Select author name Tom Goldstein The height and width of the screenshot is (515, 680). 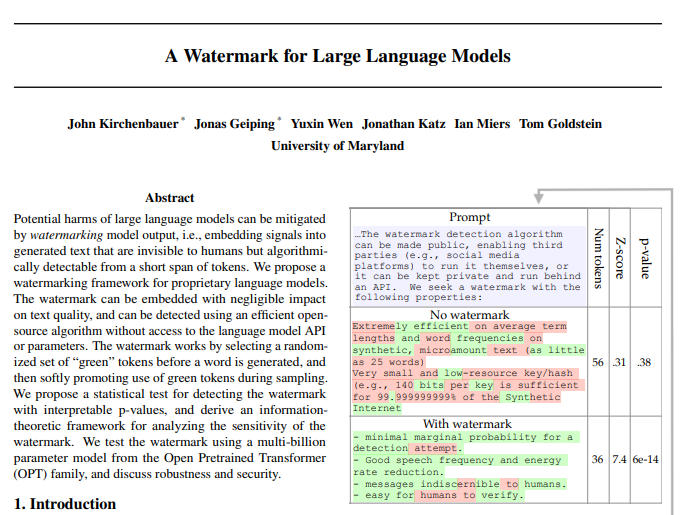click(x=560, y=124)
